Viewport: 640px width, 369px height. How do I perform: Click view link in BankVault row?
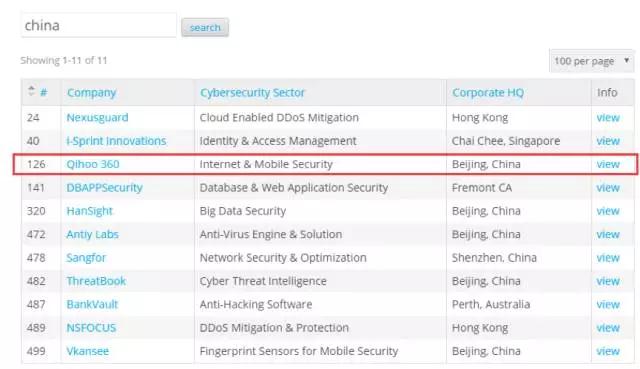[x=608, y=304]
